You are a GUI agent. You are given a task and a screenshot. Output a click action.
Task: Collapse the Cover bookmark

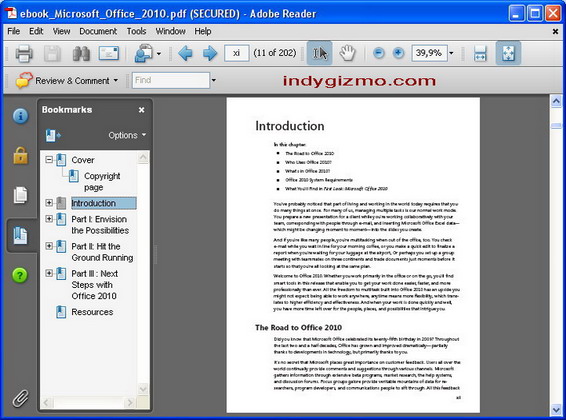[49, 159]
